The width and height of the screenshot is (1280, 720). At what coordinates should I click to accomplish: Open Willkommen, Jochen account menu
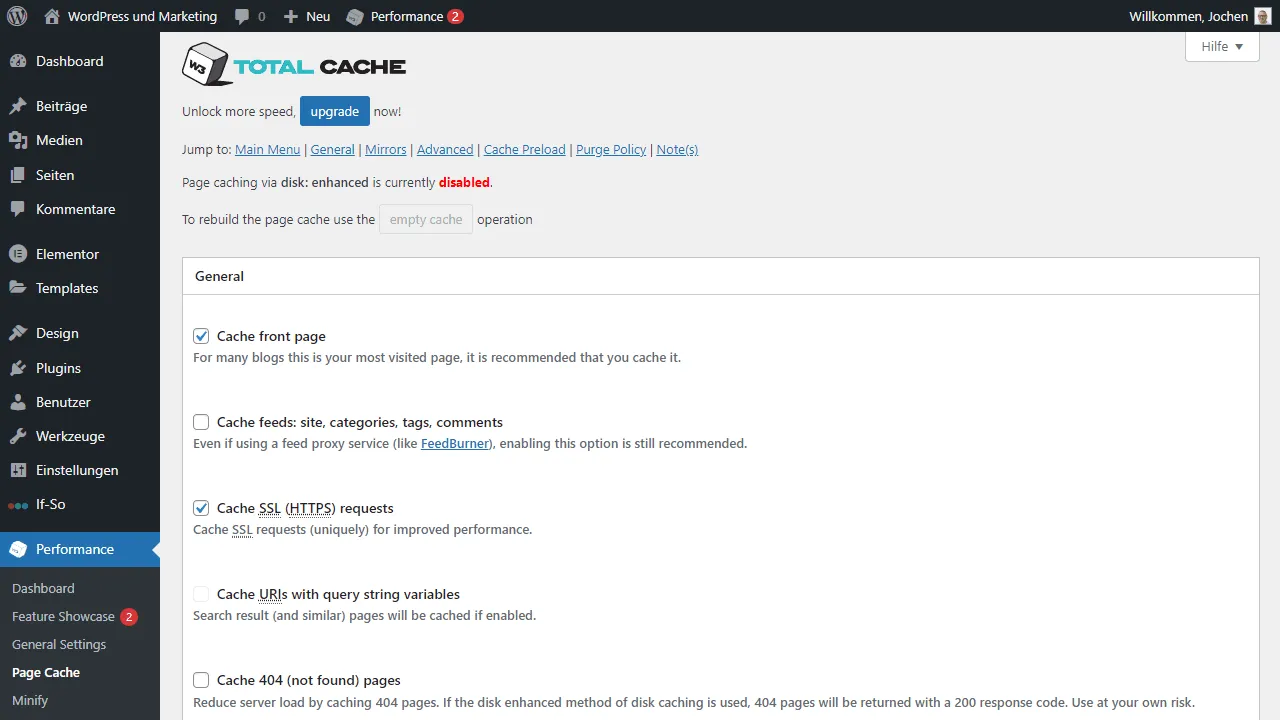[x=1200, y=16]
